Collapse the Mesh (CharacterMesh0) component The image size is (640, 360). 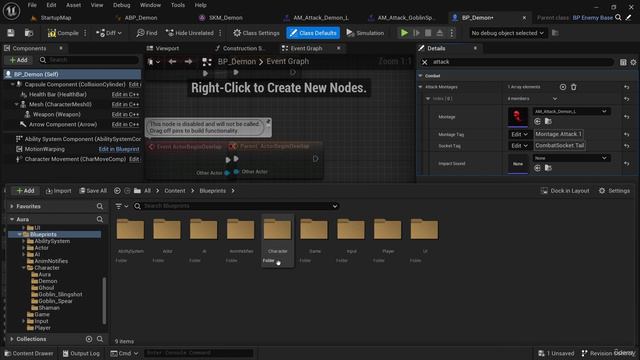pos(16,104)
